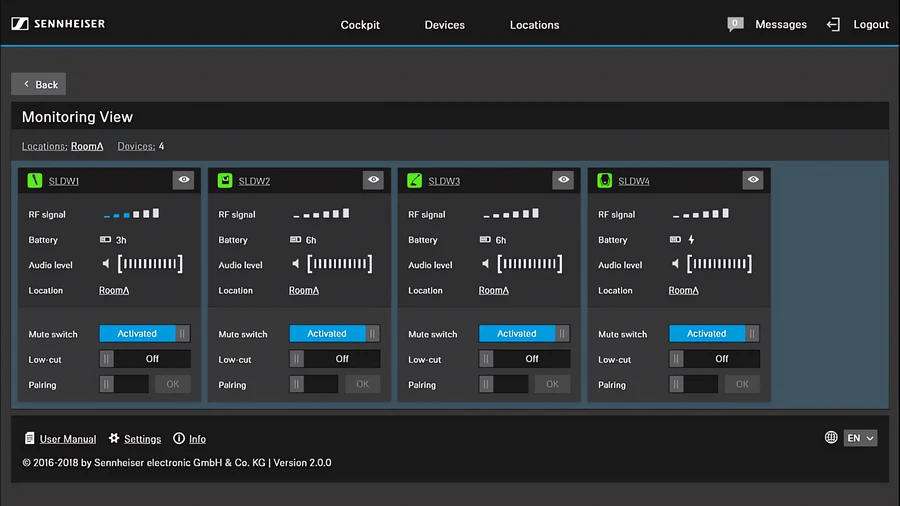Click the Sennheiser logo
This screenshot has width=900, height=506.
pyautogui.click(x=58, y=24)
